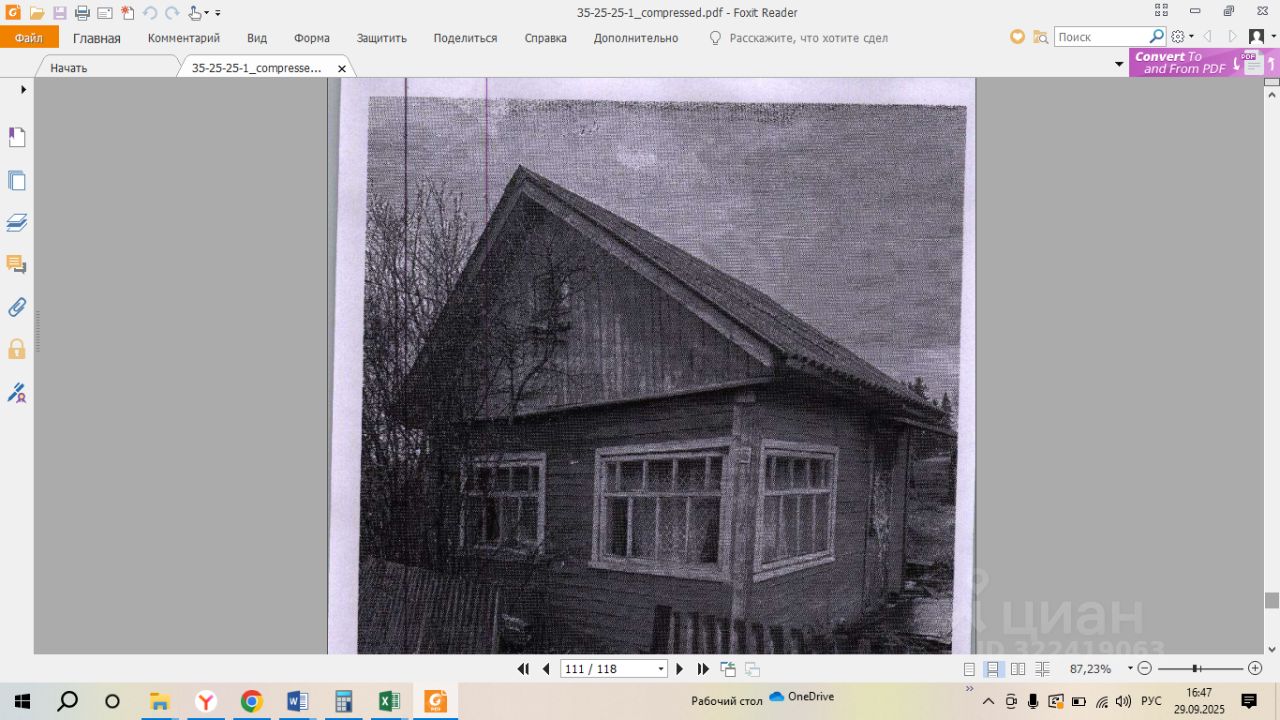Open a file with the folder icon

[x=36, y=13]
